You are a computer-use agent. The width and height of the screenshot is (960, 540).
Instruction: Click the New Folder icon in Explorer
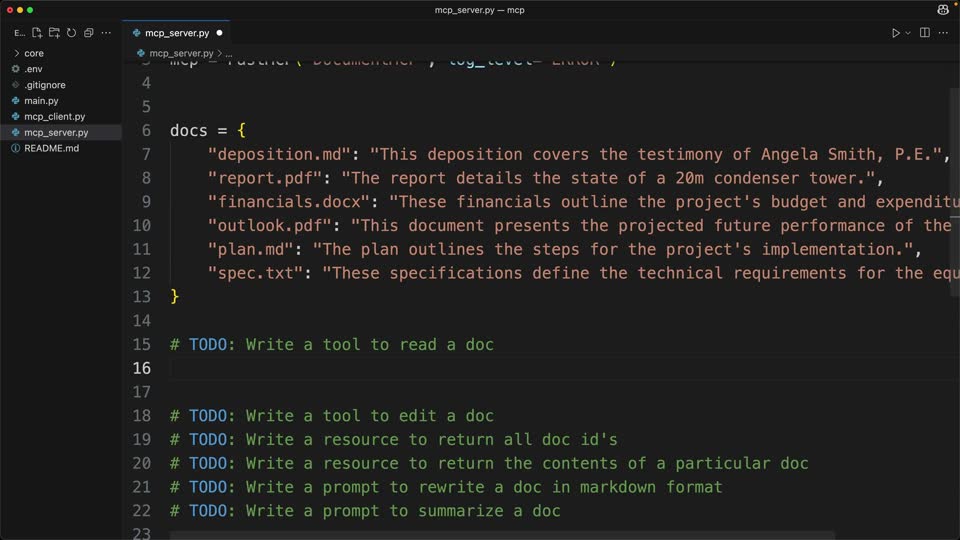(x=54, y=32)
